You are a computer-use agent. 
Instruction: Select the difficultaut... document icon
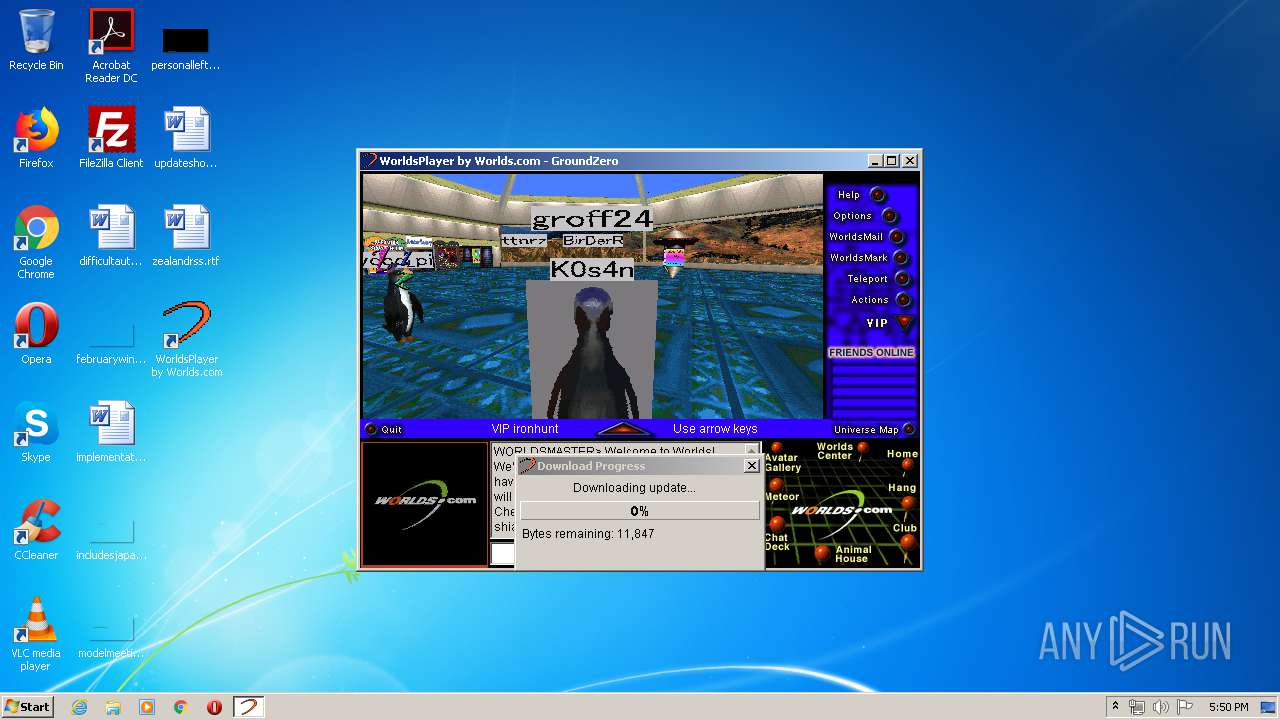pos(111,236)
